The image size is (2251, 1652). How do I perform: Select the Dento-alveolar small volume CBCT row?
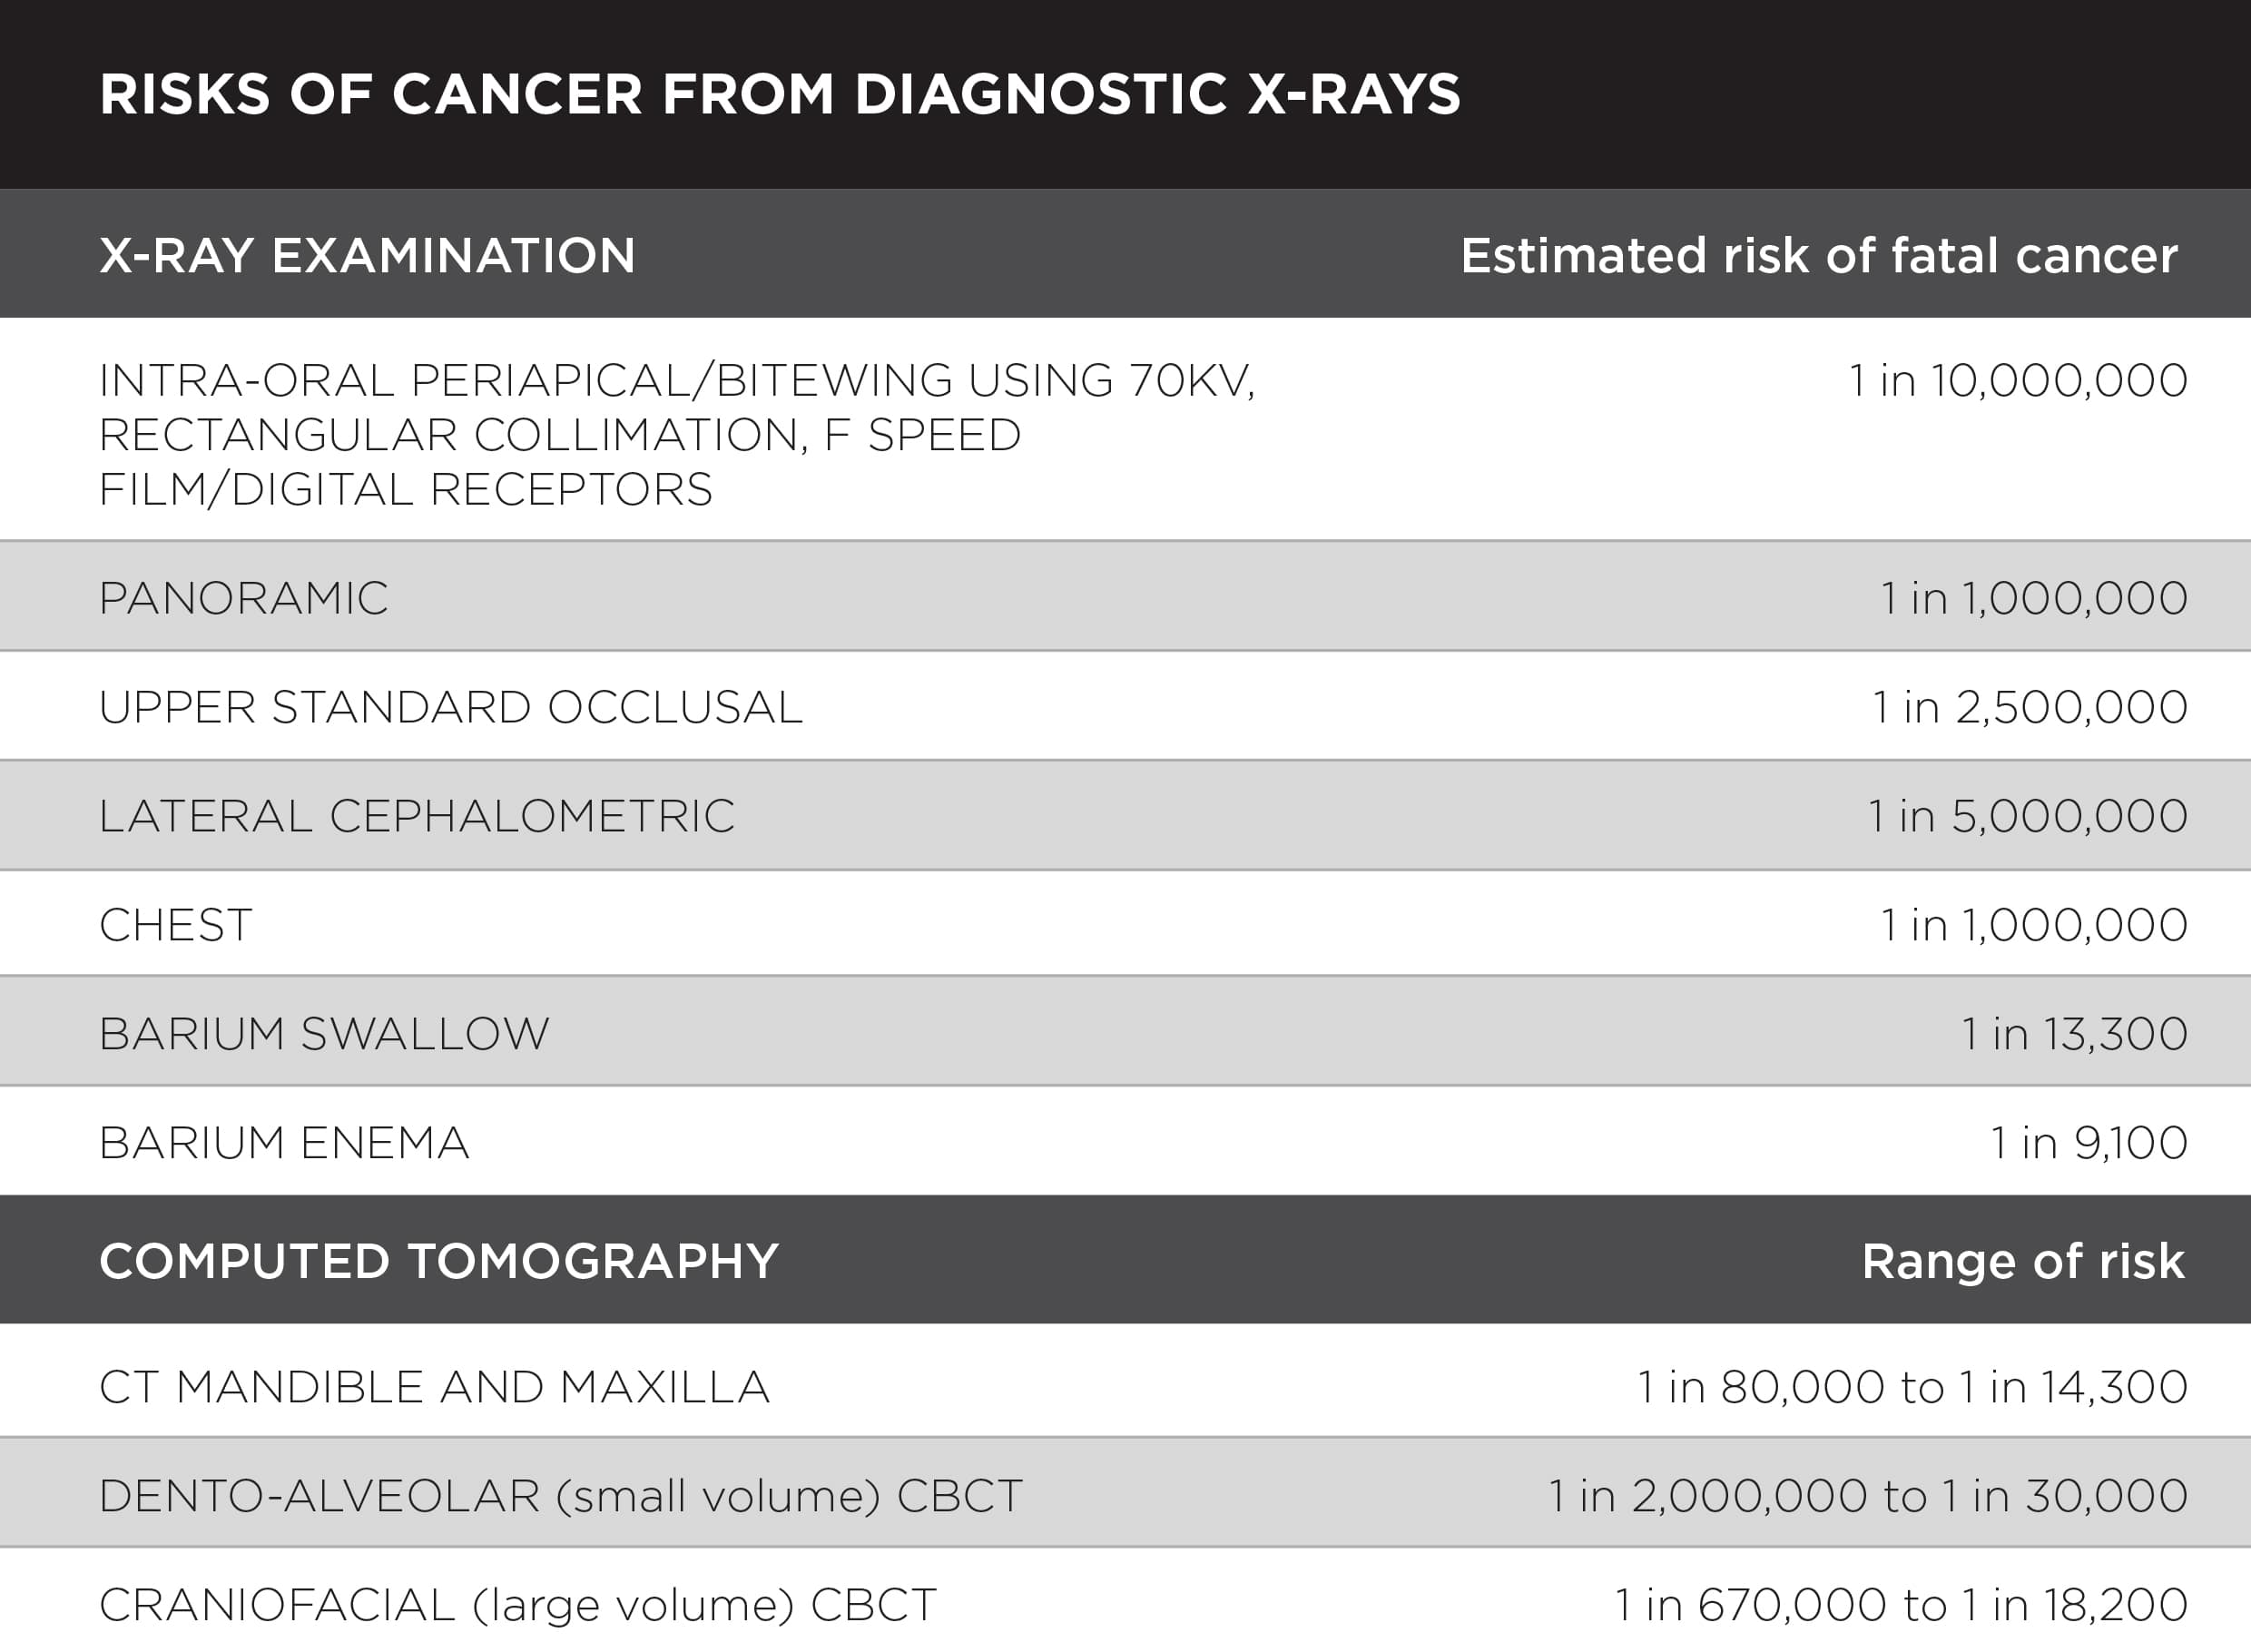tap(1125, 1493)
